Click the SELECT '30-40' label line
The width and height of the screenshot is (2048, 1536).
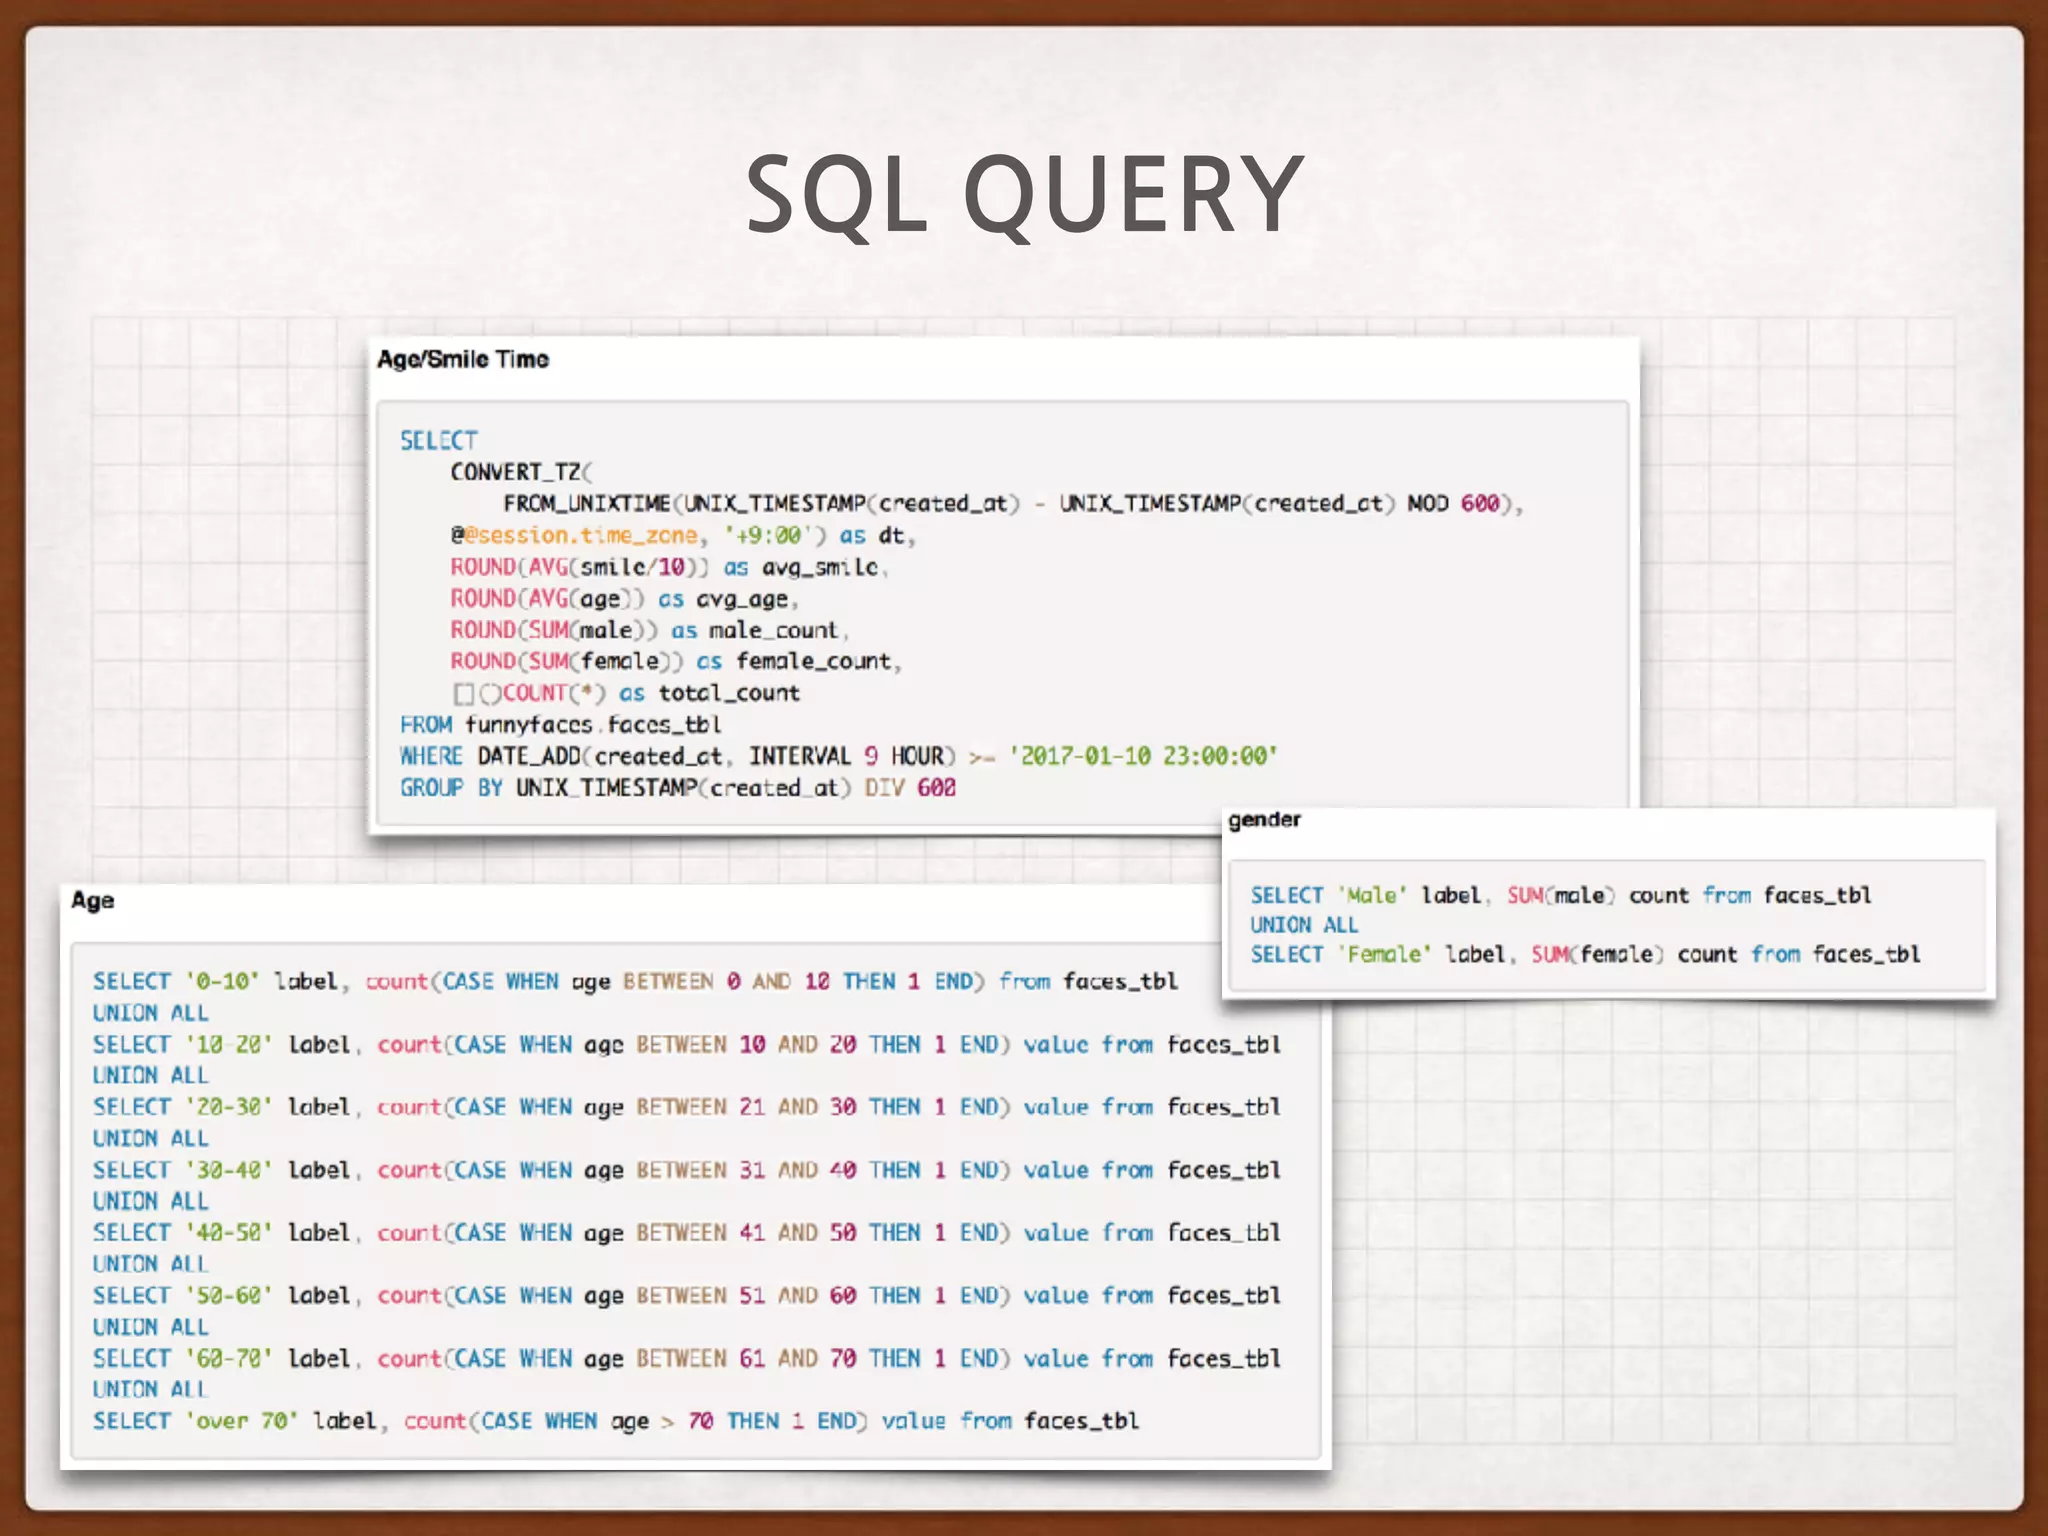point(686,1171)
